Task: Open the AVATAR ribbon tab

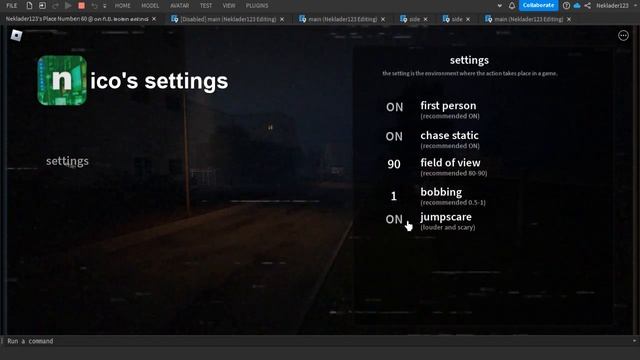Action: click(x=180, y=6)
